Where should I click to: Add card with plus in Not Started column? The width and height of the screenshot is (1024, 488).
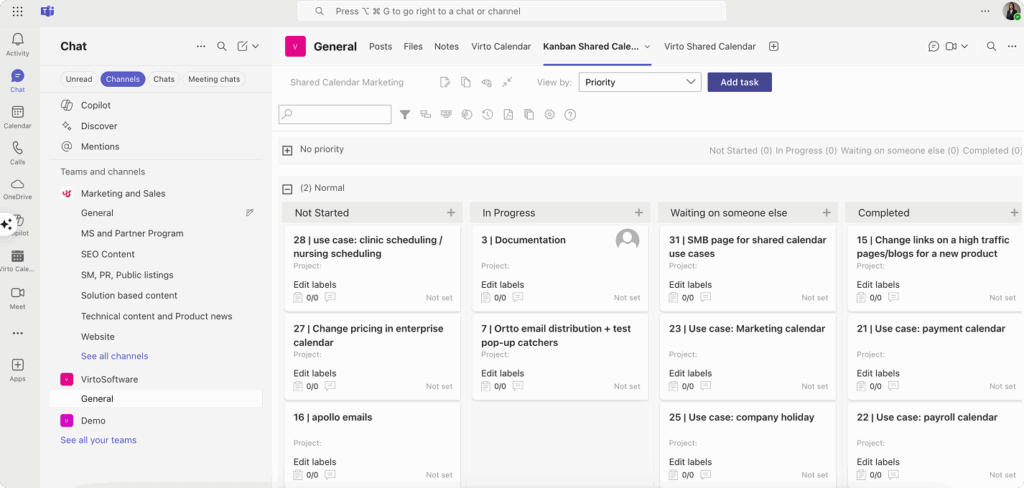tap(451, 212)
